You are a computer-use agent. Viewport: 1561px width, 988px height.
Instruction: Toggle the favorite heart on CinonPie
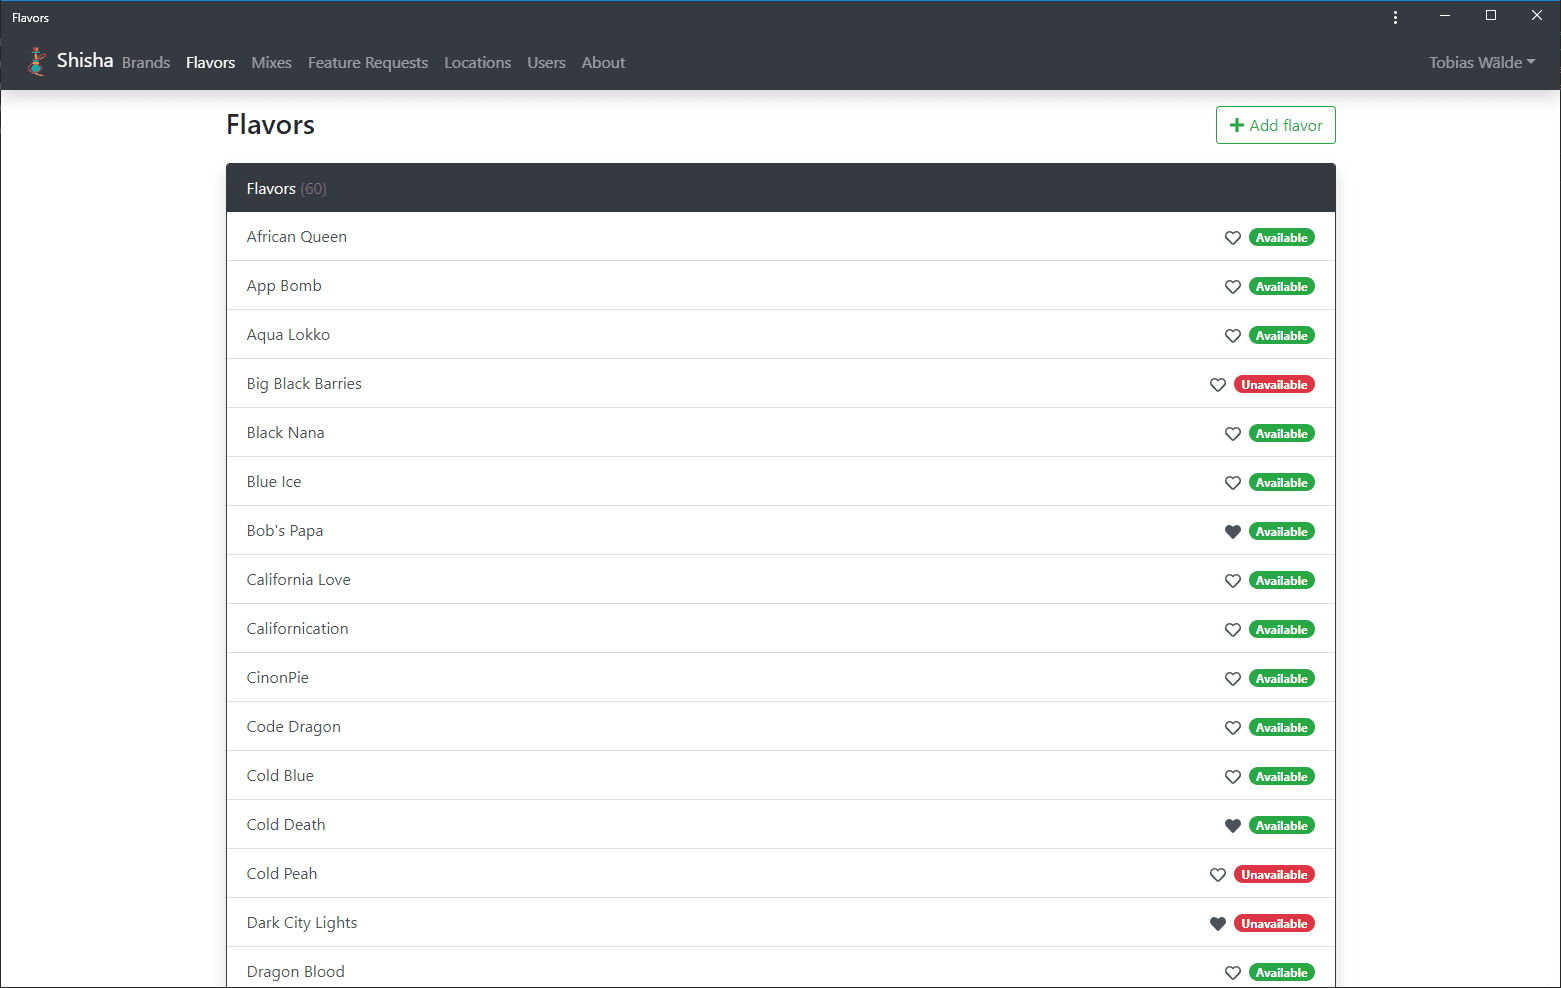(1233, 679)
